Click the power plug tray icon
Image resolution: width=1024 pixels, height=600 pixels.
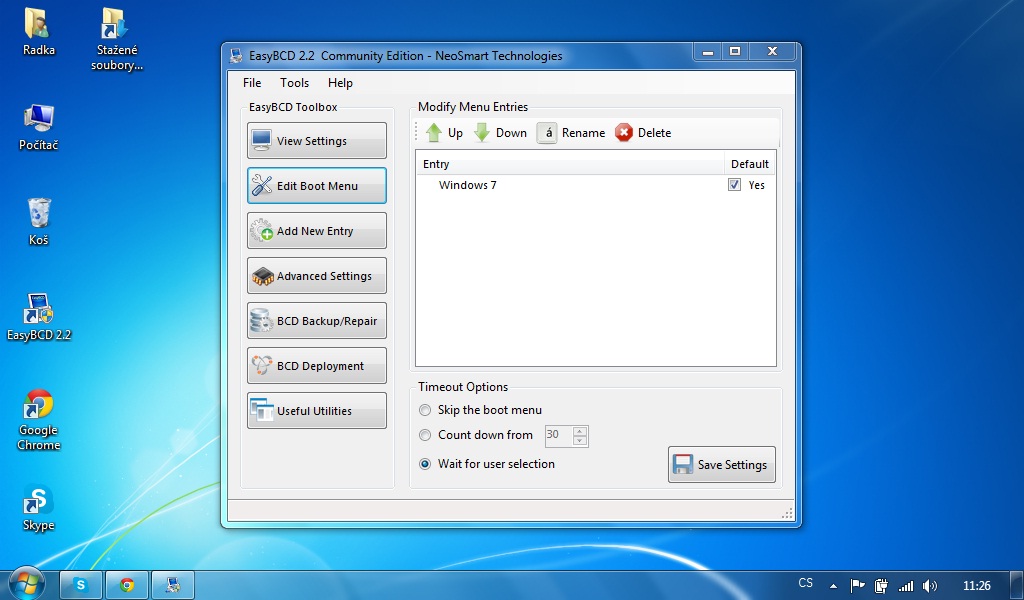pos(882,586)
